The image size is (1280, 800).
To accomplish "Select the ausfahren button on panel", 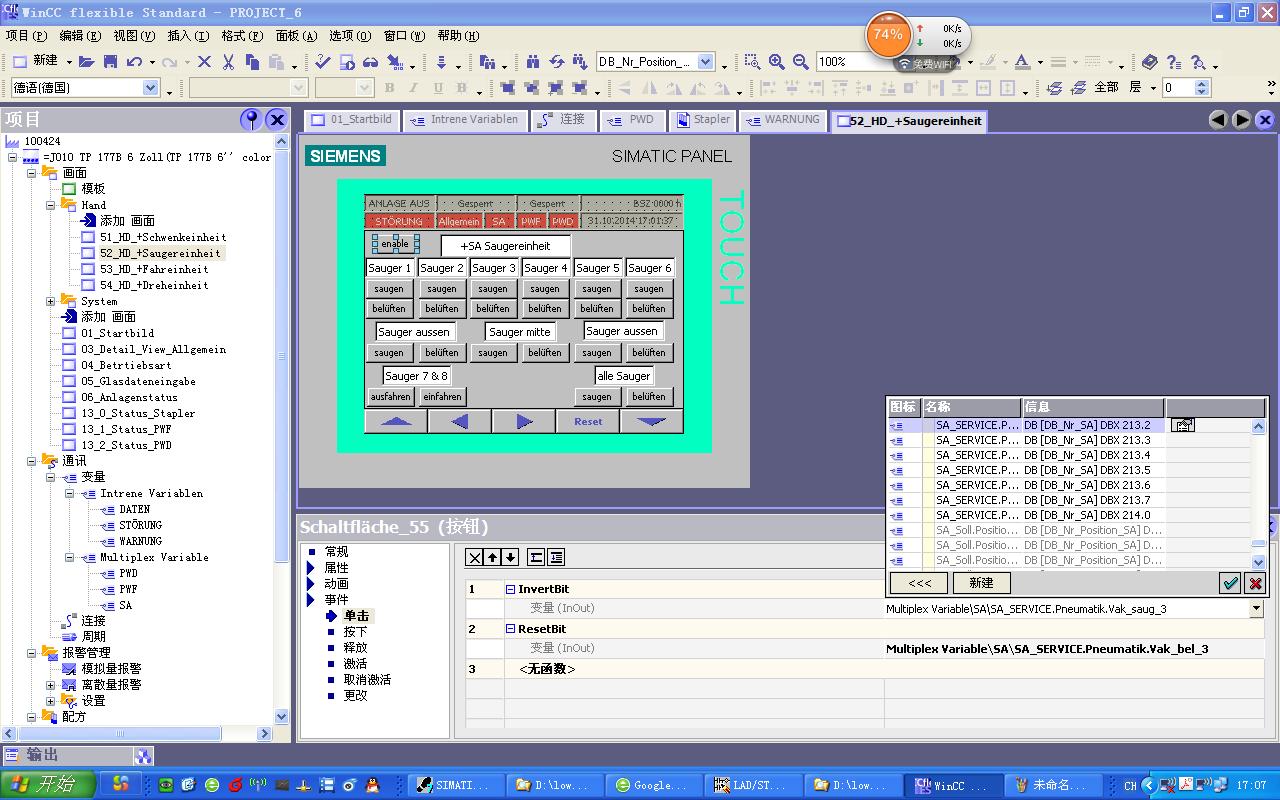I will click(390, 397).
